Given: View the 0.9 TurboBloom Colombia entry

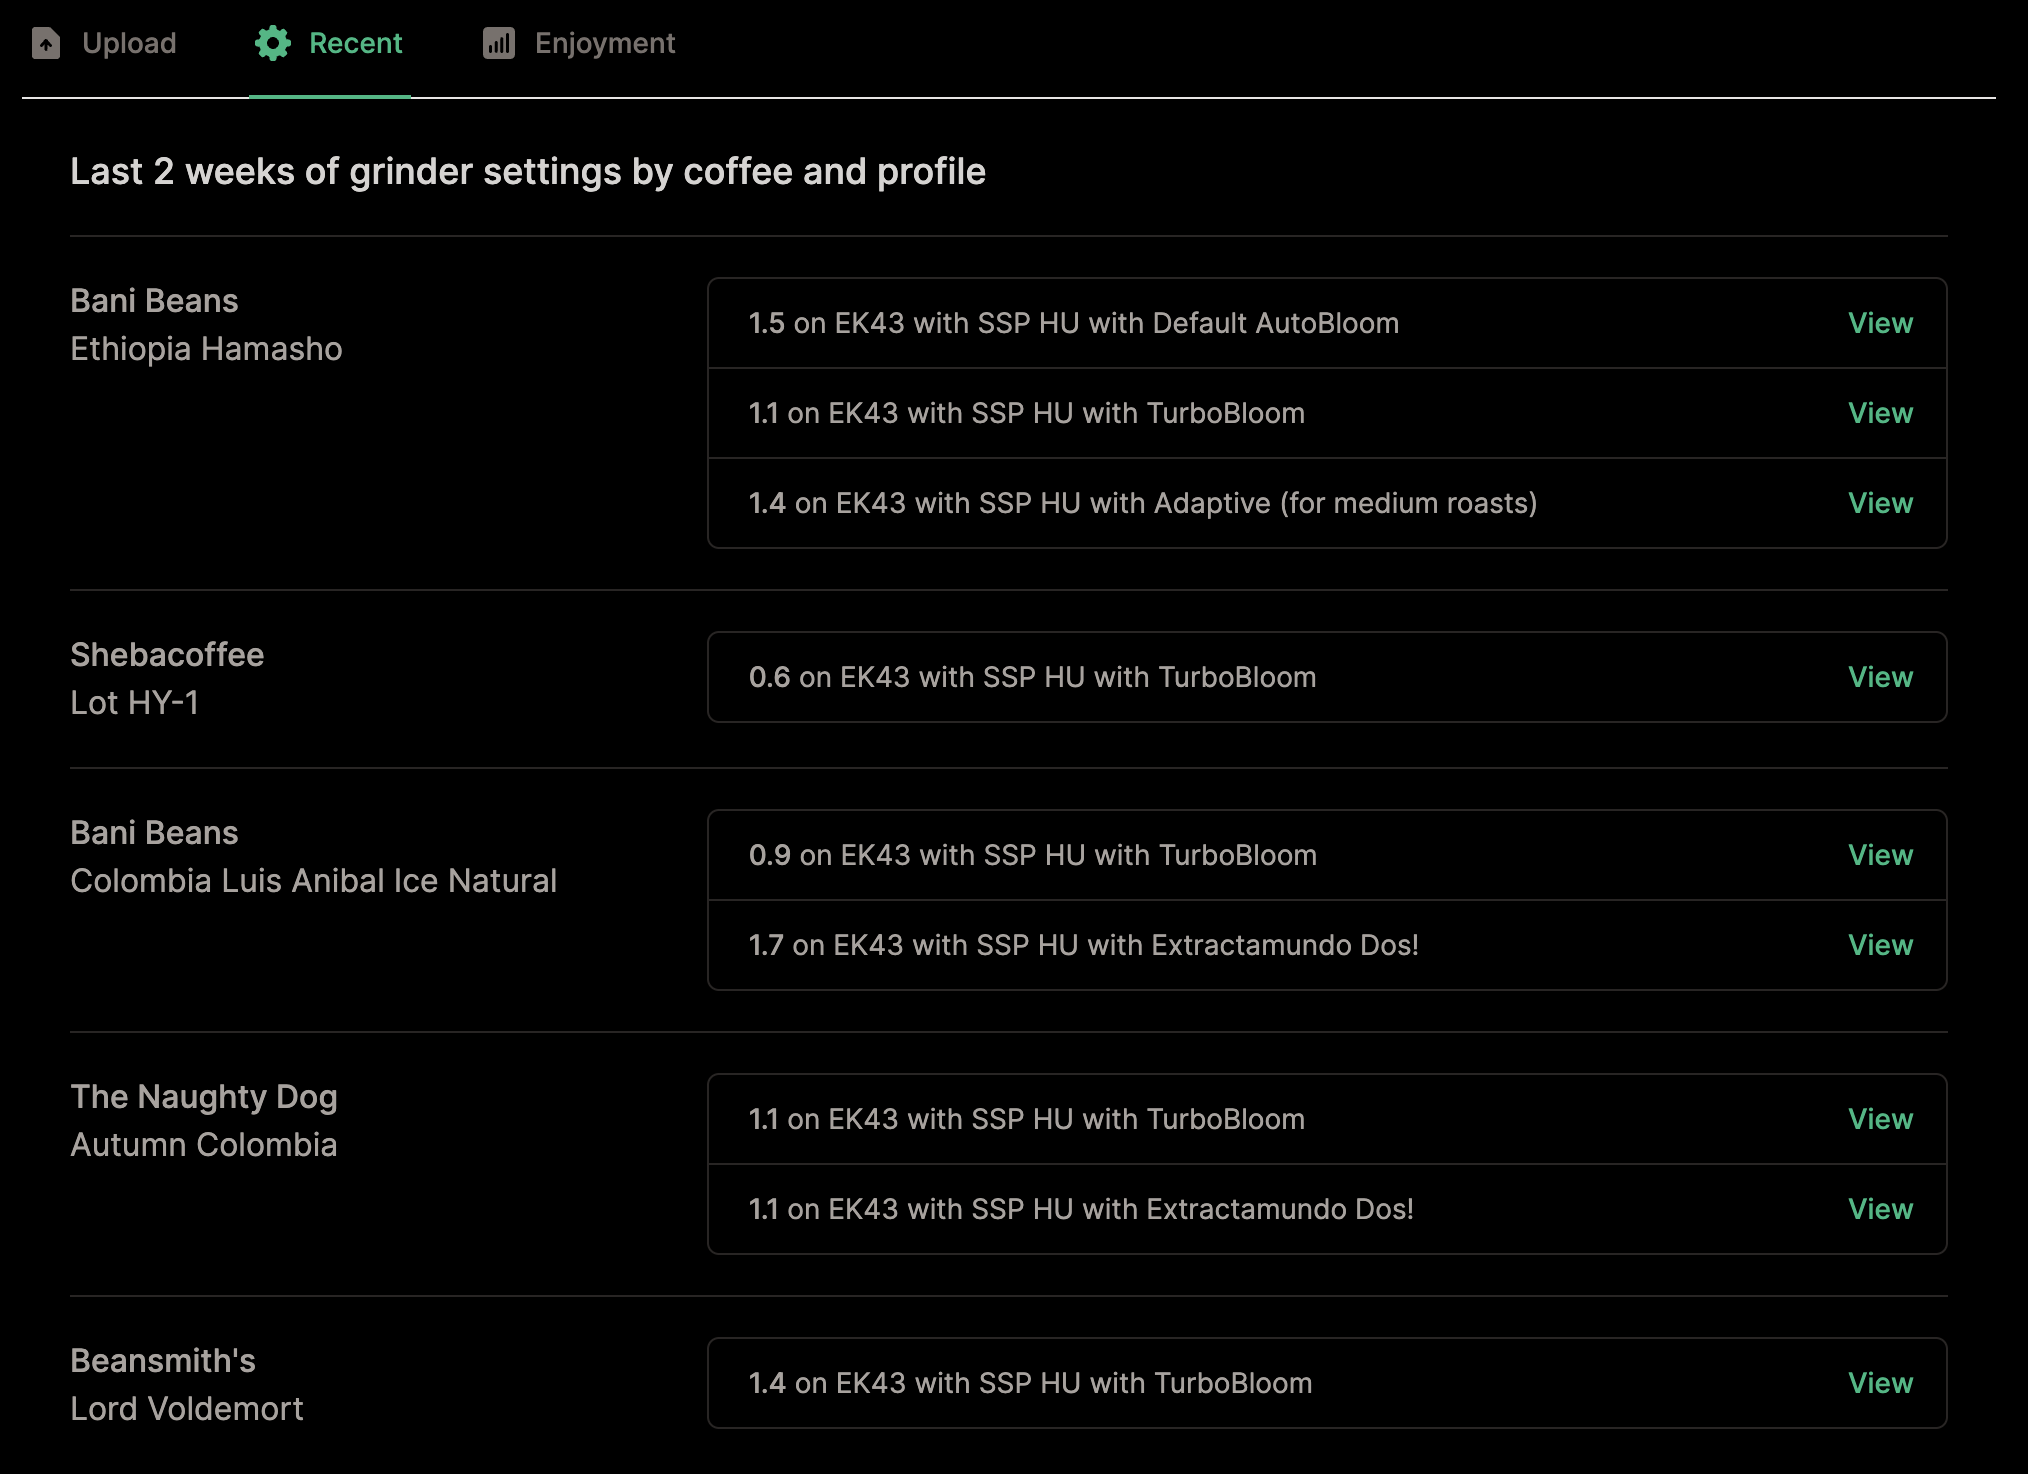Looking at the screenshot, I should tap(1879, 855).
